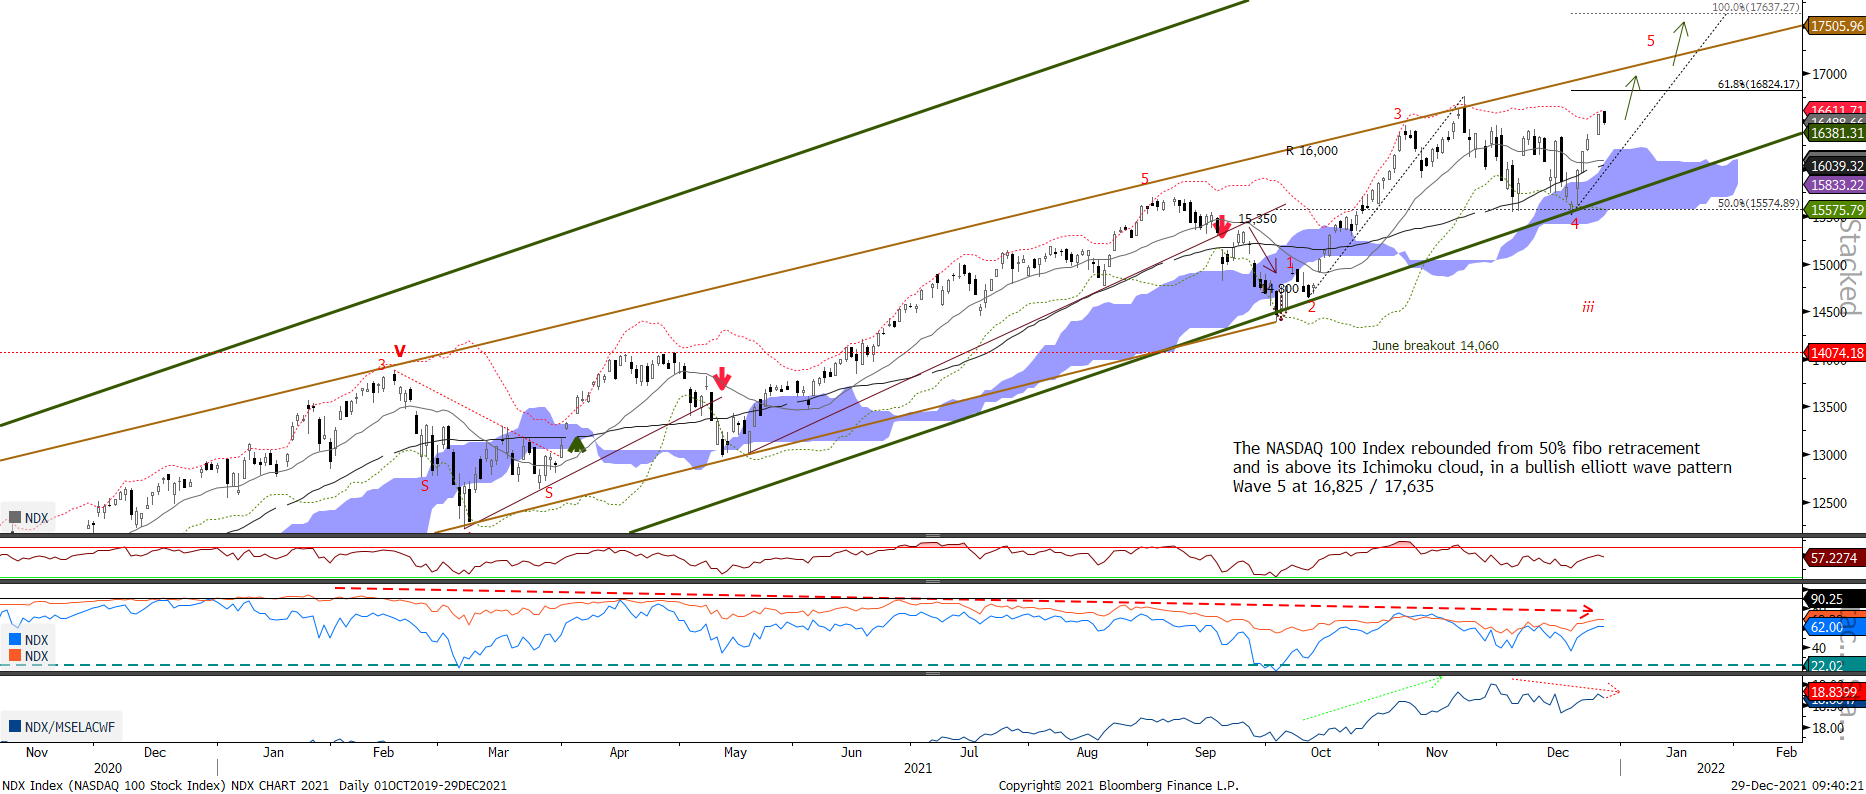Click the '2021' year label on time axis
Viewport: 1866px width, 794px height.
point(917,768)
